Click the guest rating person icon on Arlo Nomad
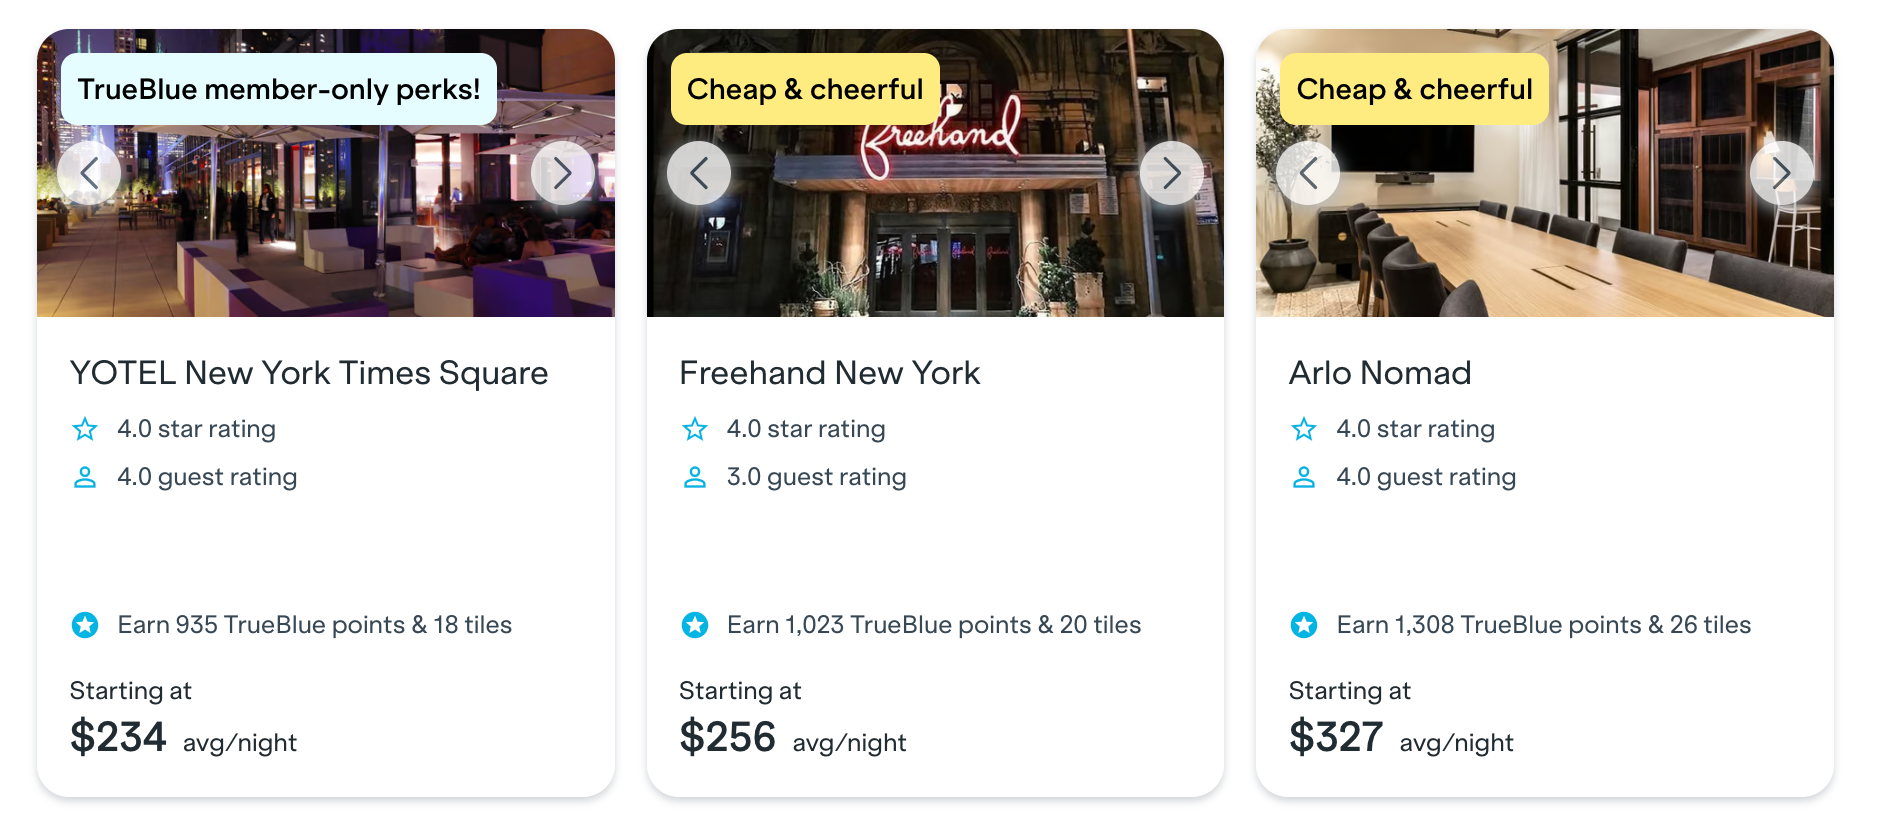The width and height of the screenshot is (1878, 824). tap(1305, 477)
